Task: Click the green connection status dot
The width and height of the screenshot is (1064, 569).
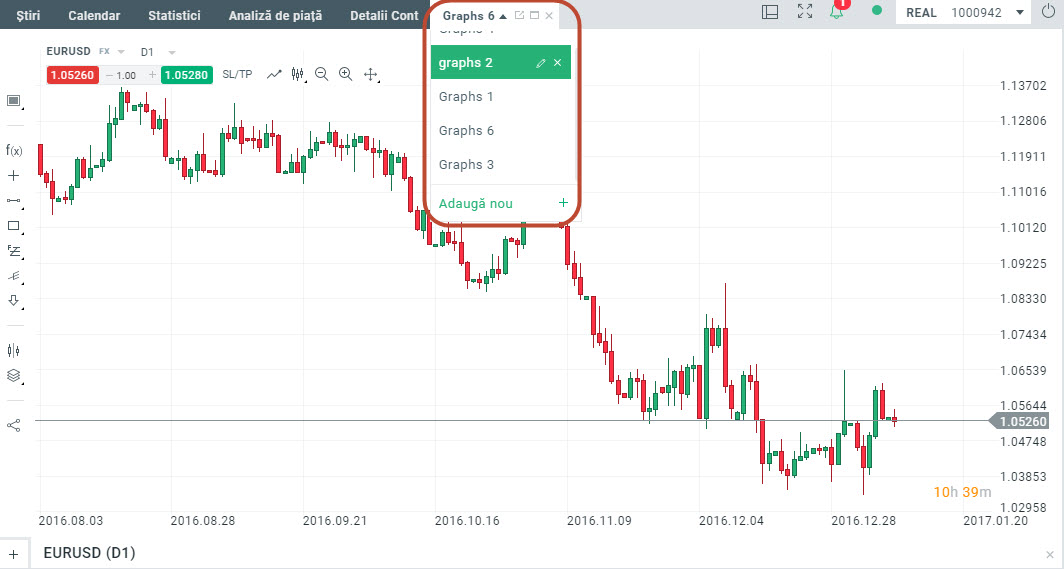Action: click(x=877, y=10)
